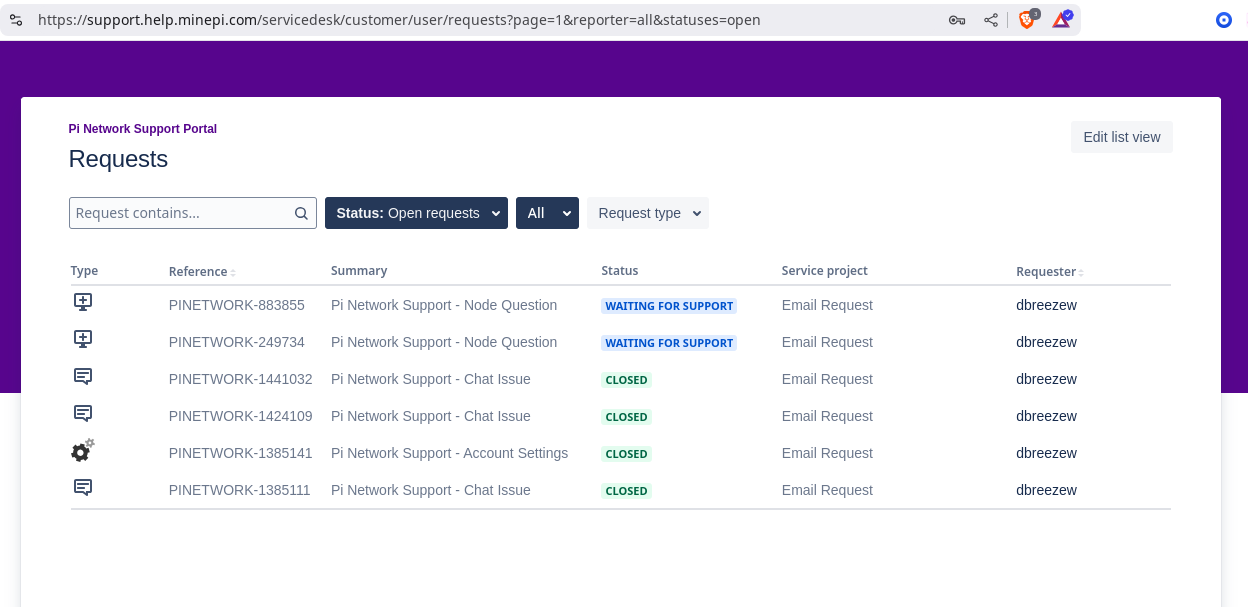
Task: Click type icon for PINETWORK-883855
Action: click(83, 302)
